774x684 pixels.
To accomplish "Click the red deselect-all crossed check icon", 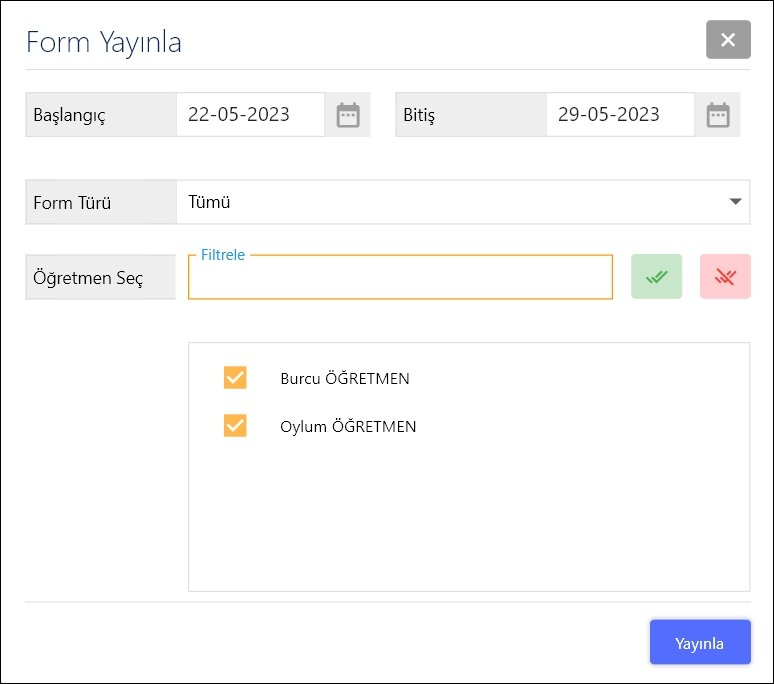I will coord(725,277).
